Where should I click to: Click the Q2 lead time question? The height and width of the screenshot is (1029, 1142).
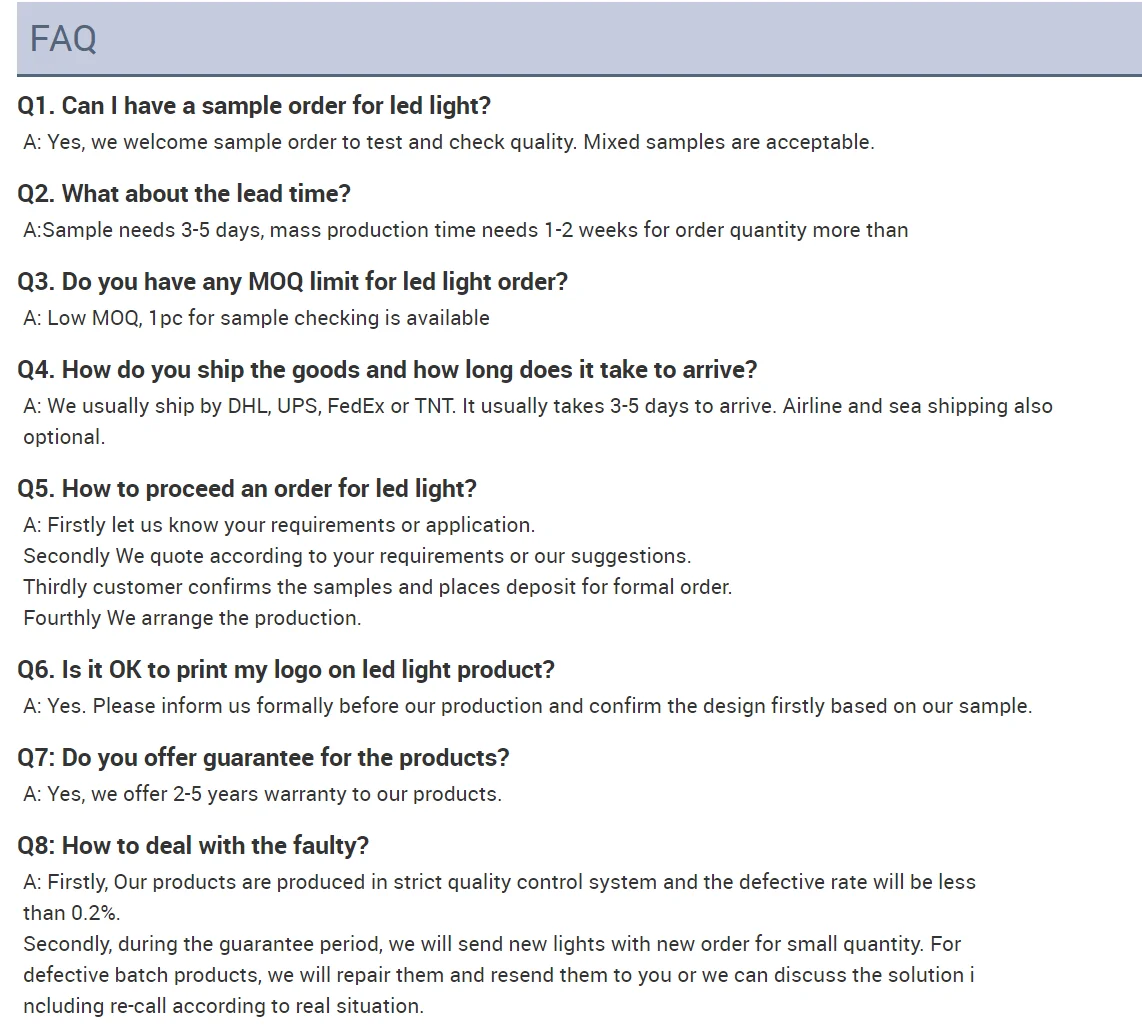point(184,194)
